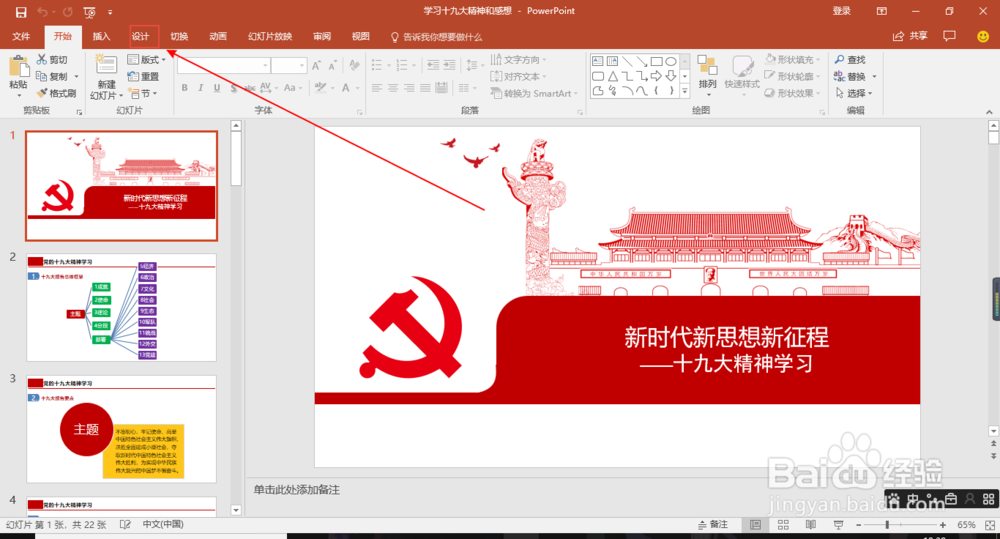Switch to the 审阅 (Review) tab

click(x=322, y=36)
